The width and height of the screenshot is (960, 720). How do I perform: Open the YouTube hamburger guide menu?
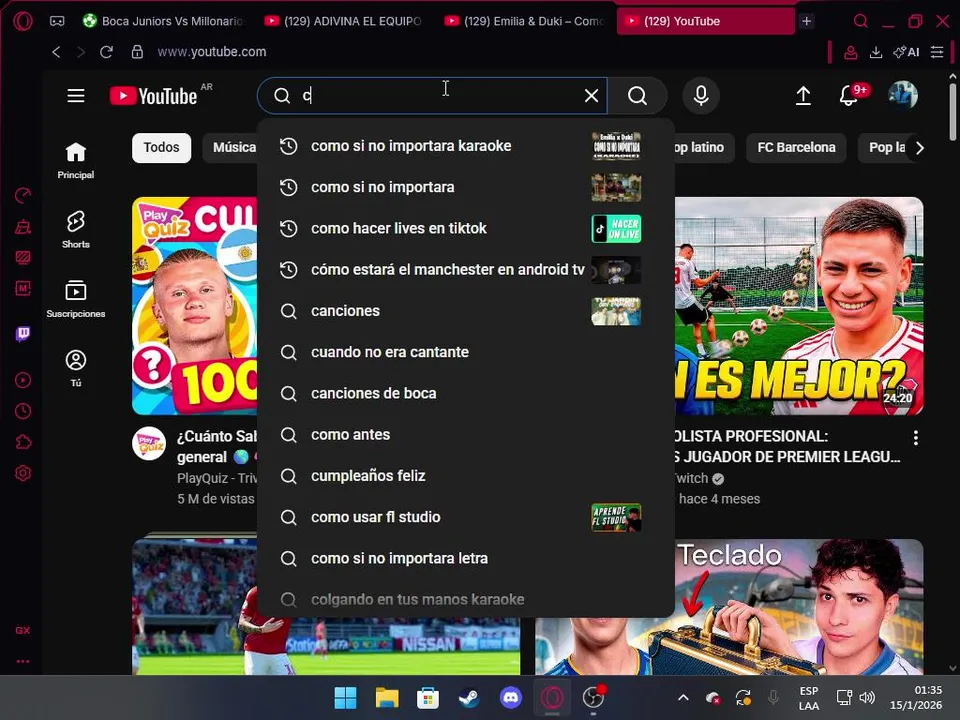tap(76, 96)
